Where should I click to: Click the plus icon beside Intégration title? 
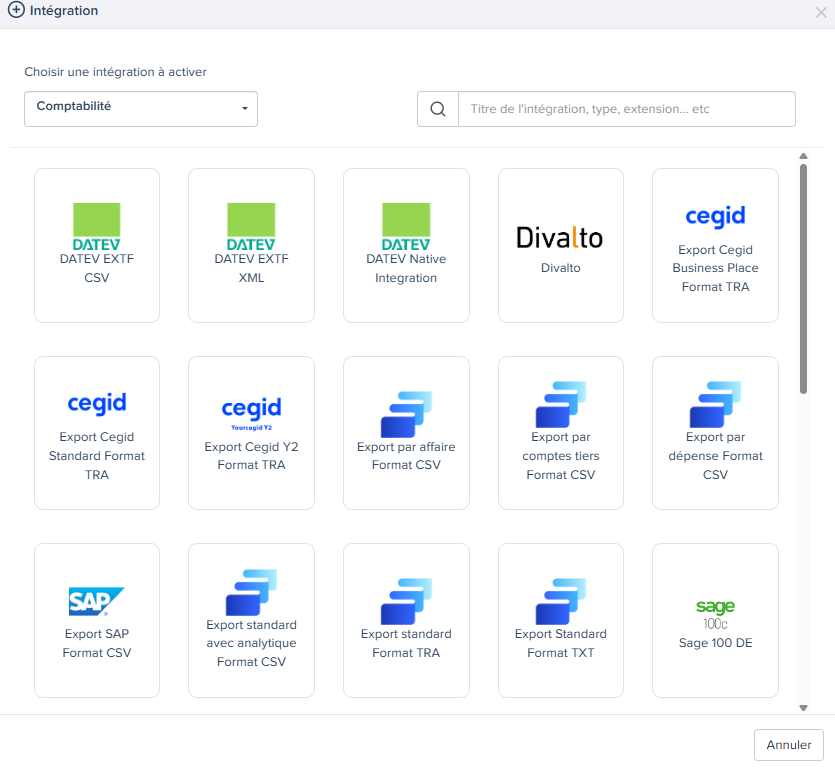(x=16, y=10)
